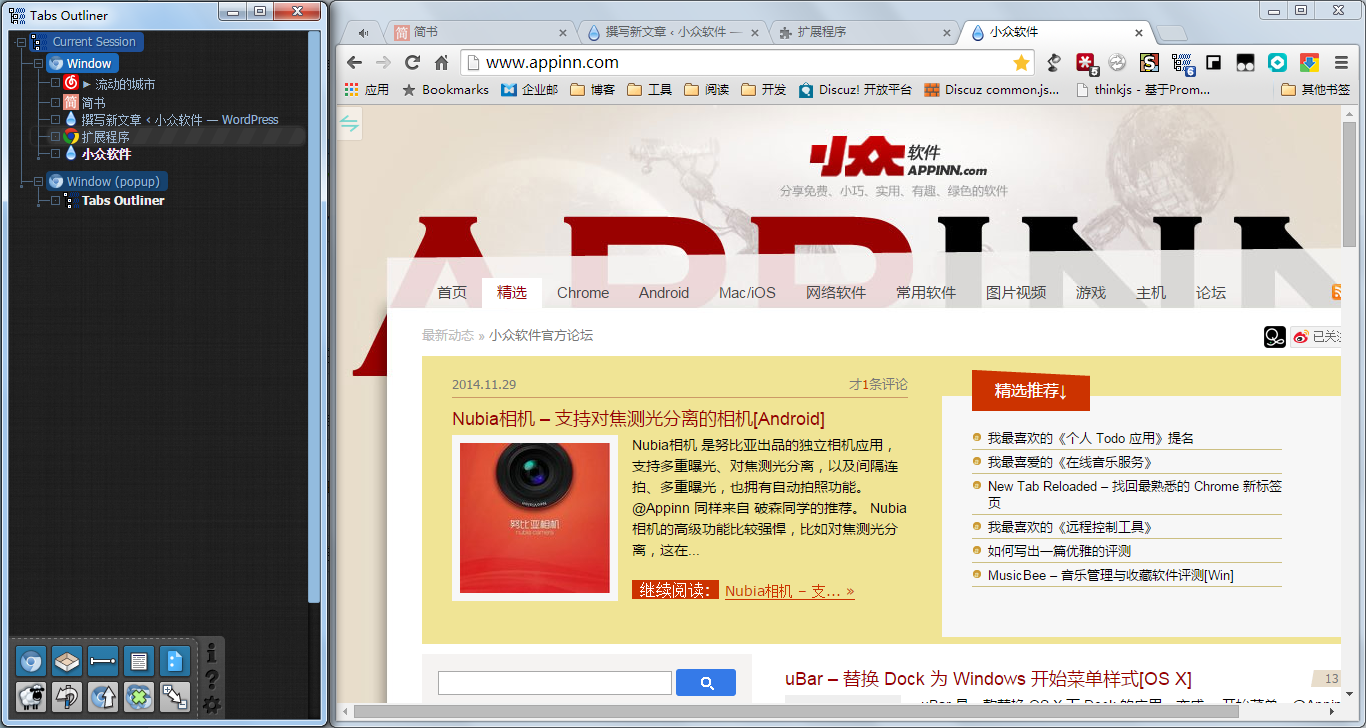Click the square box beside 扩展程序 row
Image resolution: width=1366 pixels, height=728 pixels.
click(x=56, y=137)
